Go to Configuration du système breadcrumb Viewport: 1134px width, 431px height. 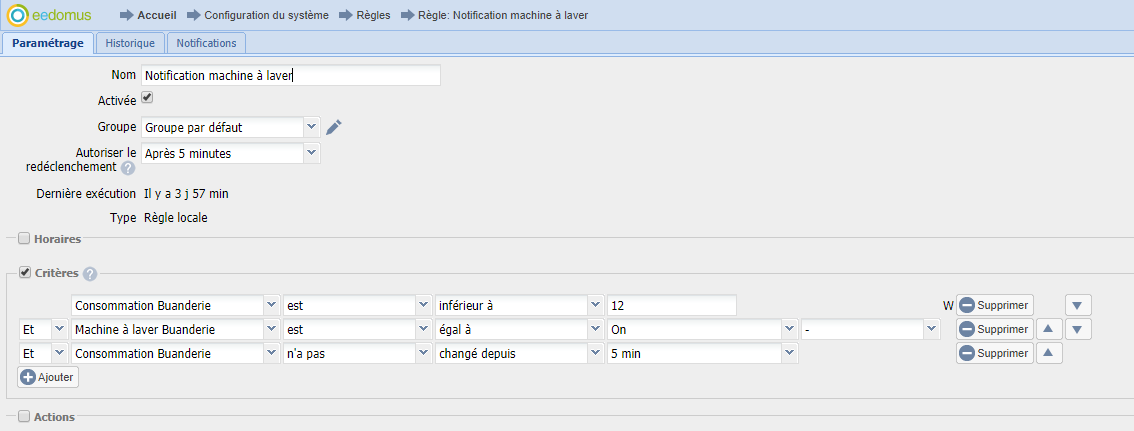266,15
